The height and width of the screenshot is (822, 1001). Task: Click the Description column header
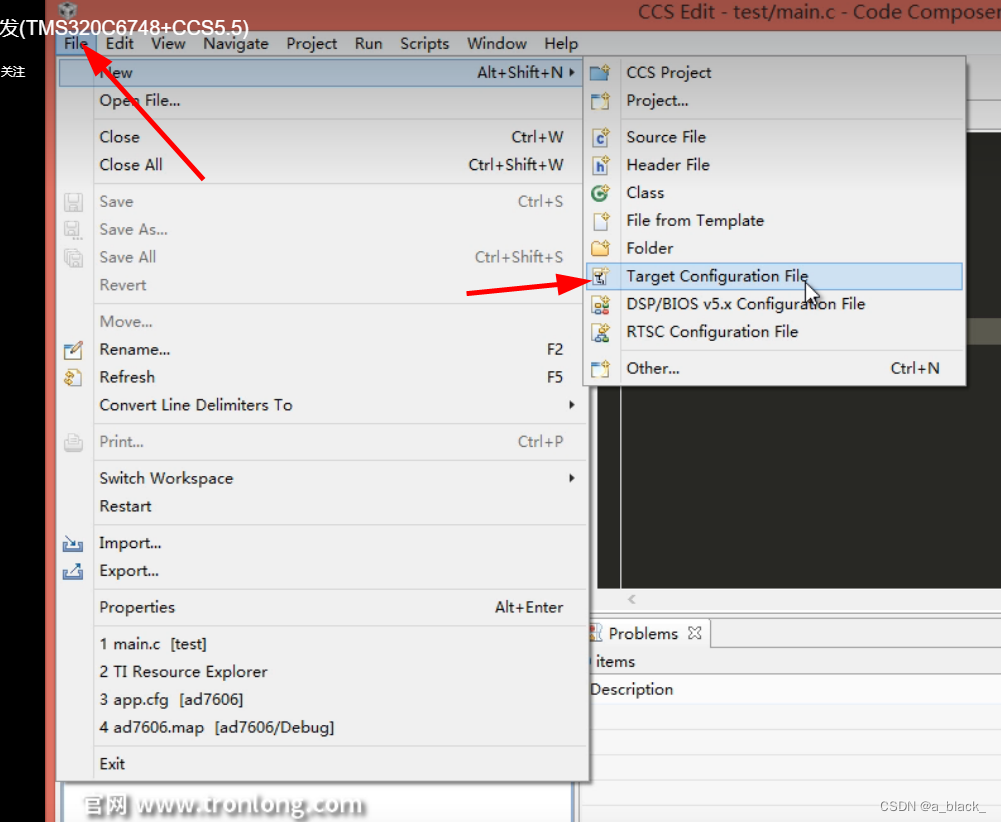[x=632, y=690]
